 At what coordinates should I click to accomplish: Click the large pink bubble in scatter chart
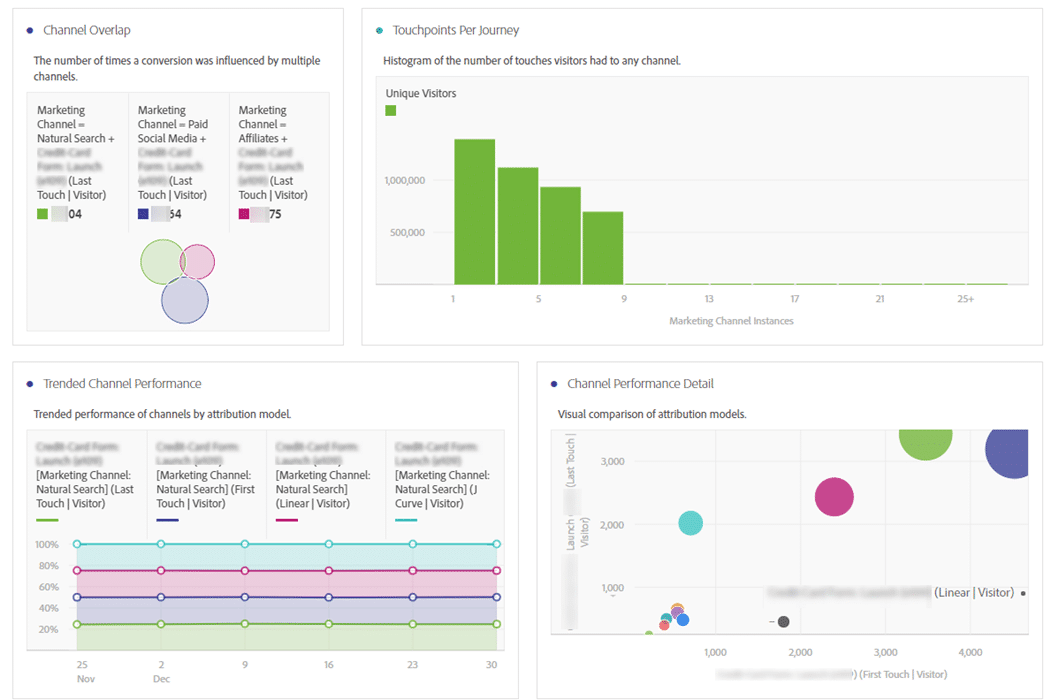(x=834, y=497)
